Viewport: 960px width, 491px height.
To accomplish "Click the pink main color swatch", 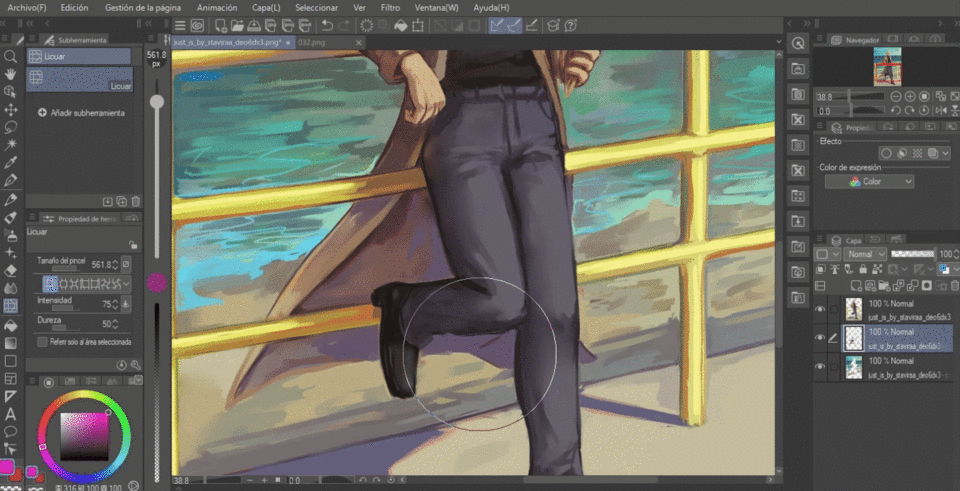I will [7, 467].
